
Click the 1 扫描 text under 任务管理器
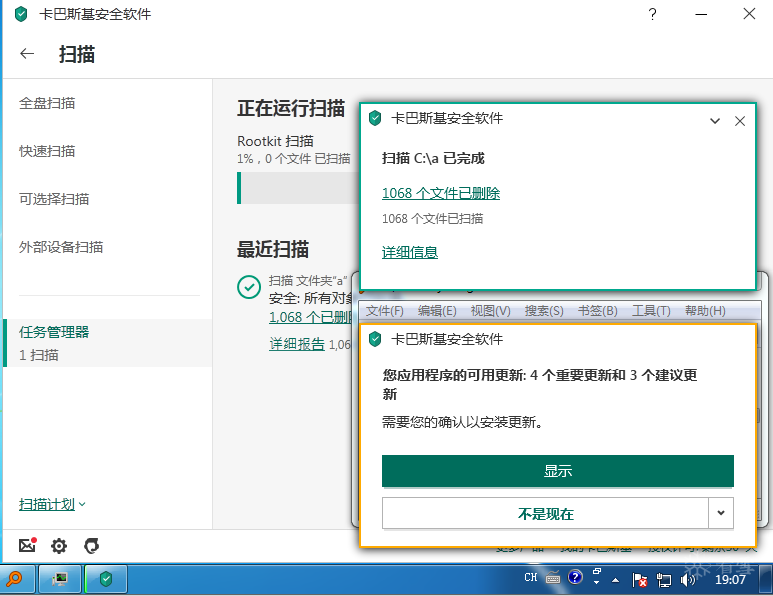(x=38, y=355)
